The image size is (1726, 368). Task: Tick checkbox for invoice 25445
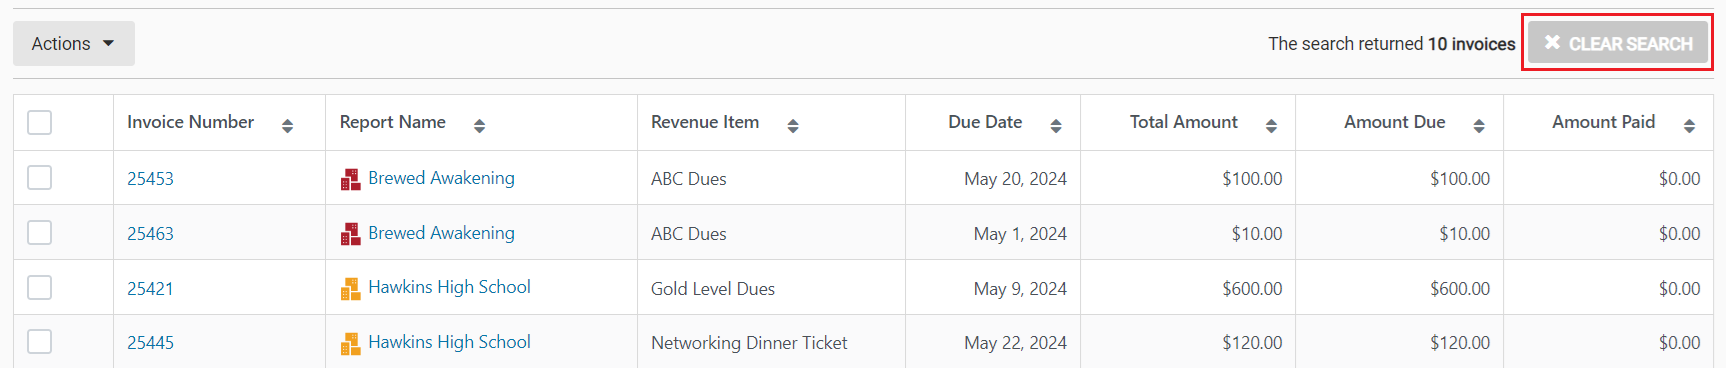click(x=39, y=342)
